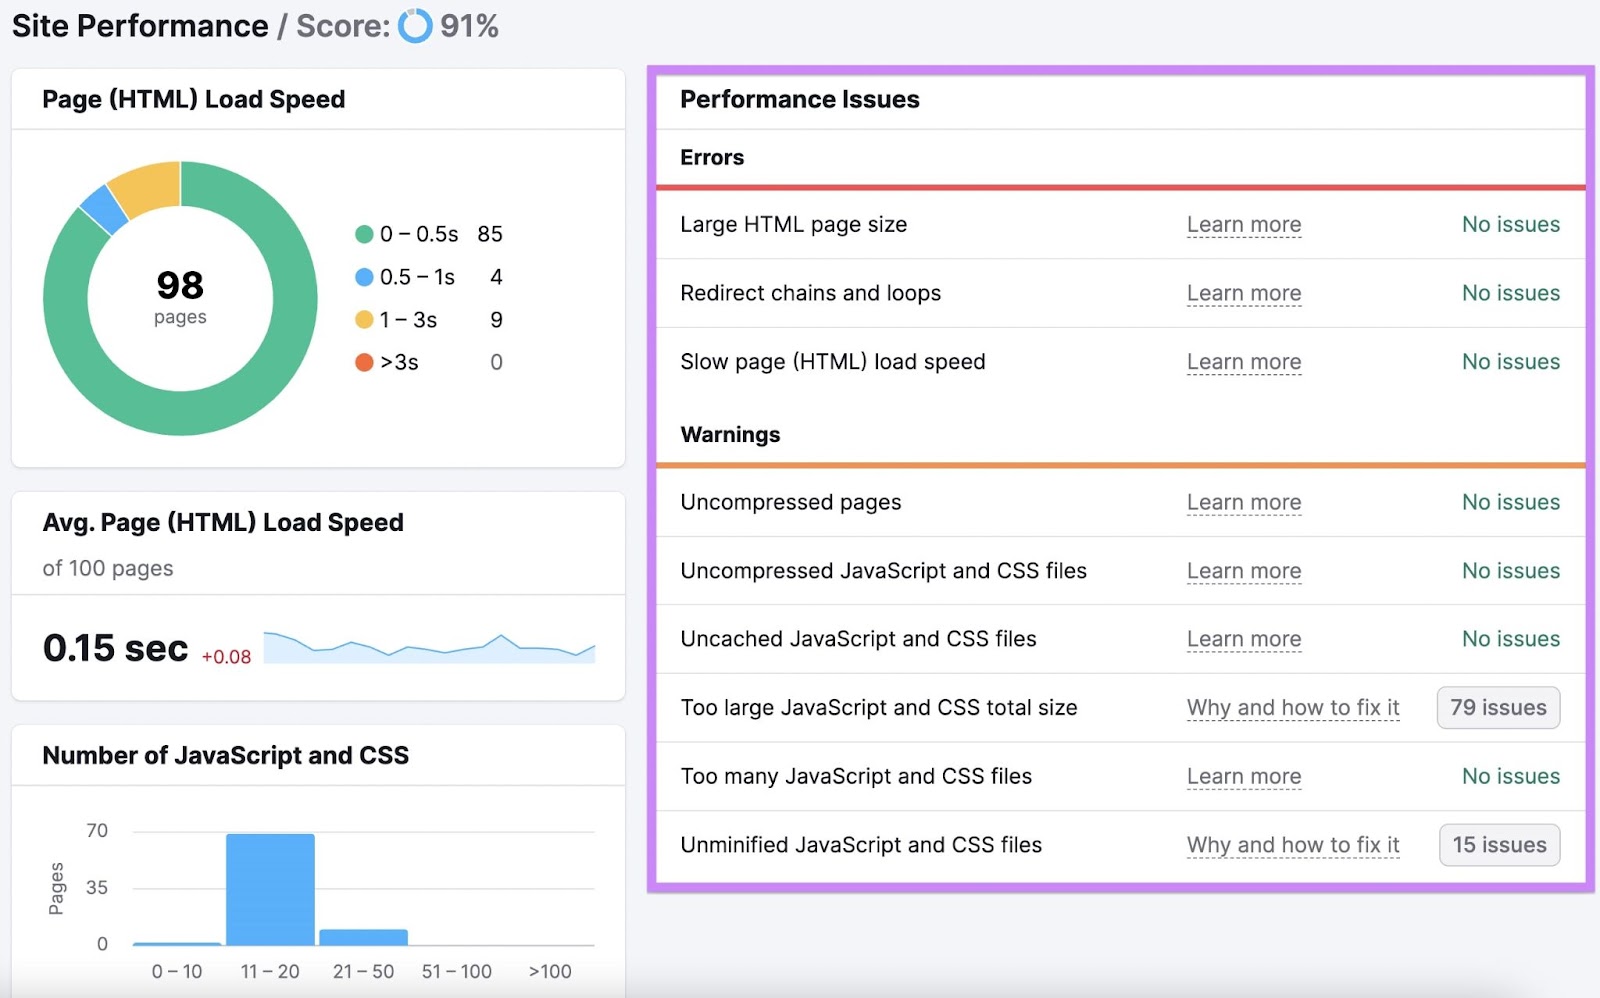Open Learn more for Redirect chains and loops

pos(1243,294)
